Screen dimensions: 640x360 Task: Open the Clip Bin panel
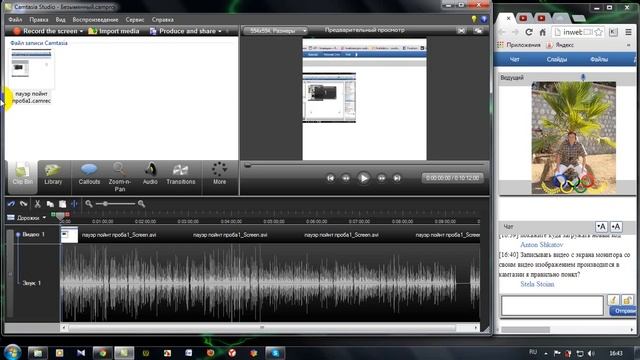click(22, 175)
